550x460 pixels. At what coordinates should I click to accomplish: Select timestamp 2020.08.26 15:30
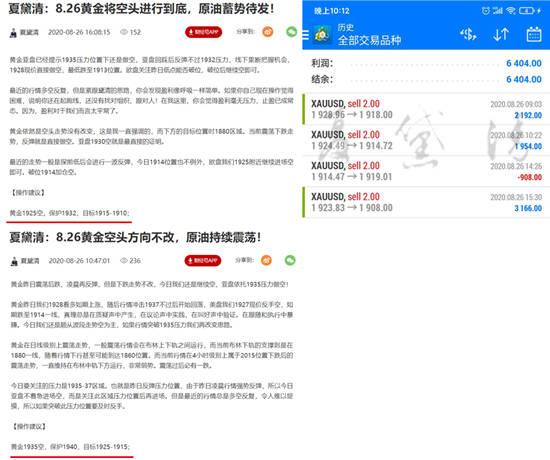click(x=516, y=197)
